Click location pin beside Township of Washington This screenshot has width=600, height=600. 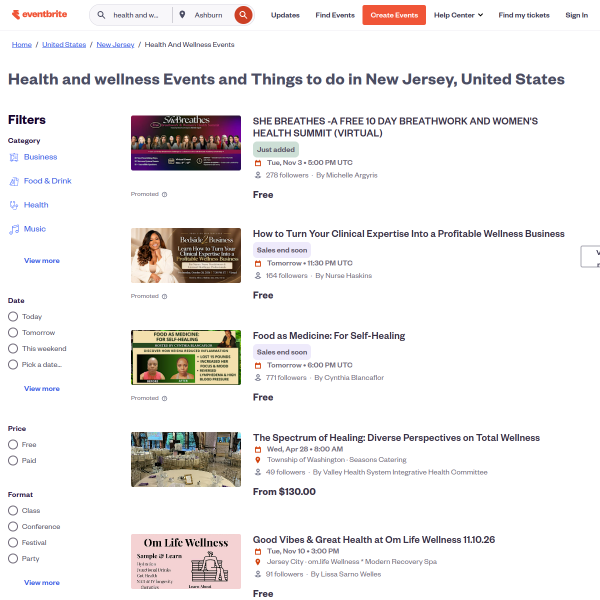tap(258, 460)
